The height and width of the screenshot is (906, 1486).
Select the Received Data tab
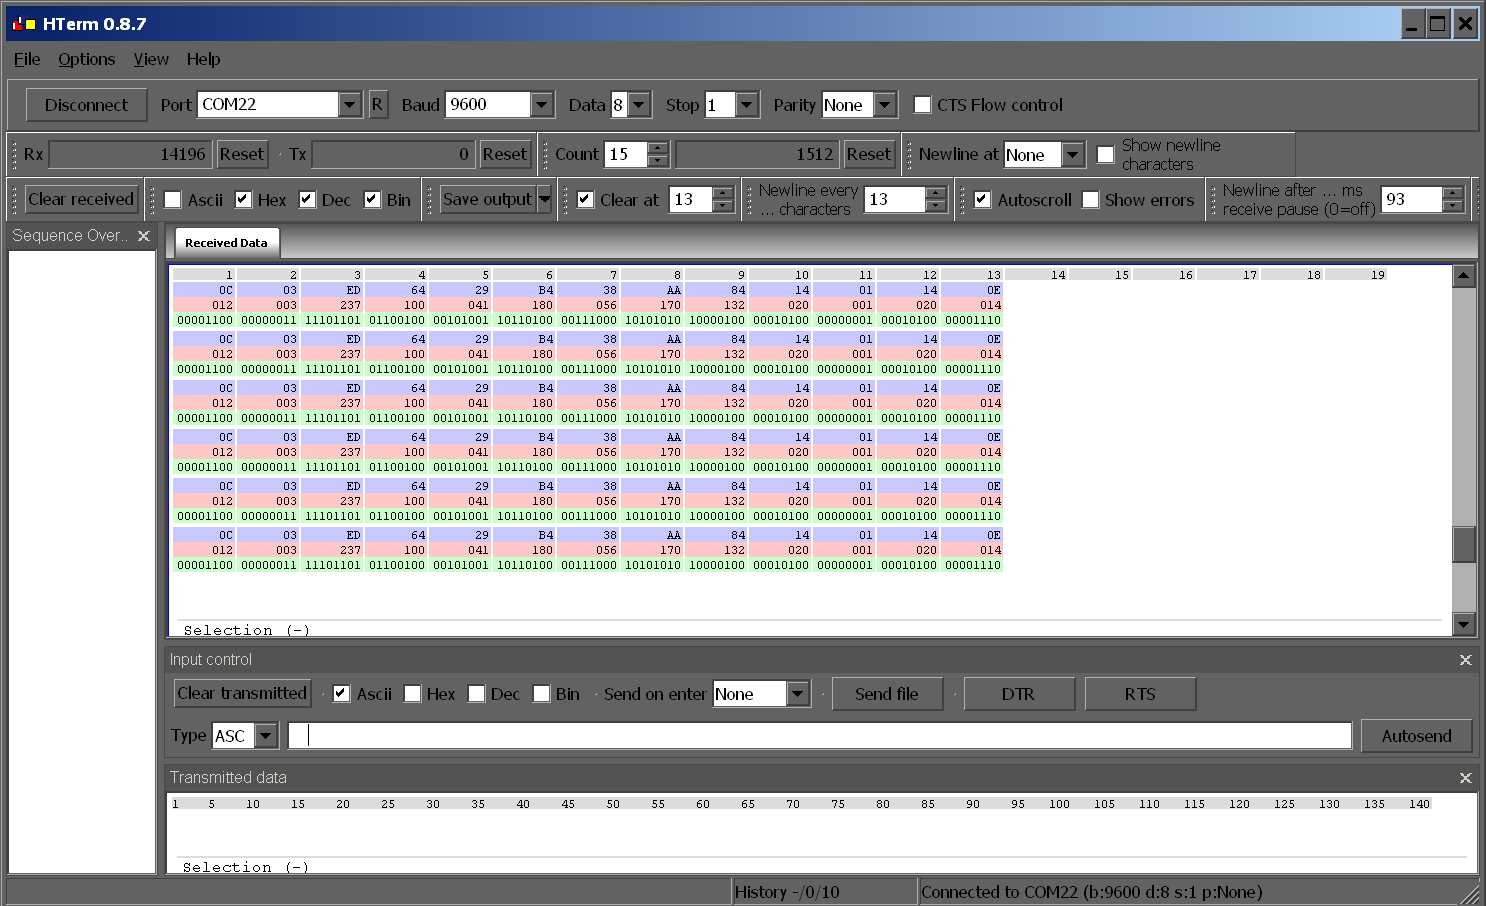226,243
